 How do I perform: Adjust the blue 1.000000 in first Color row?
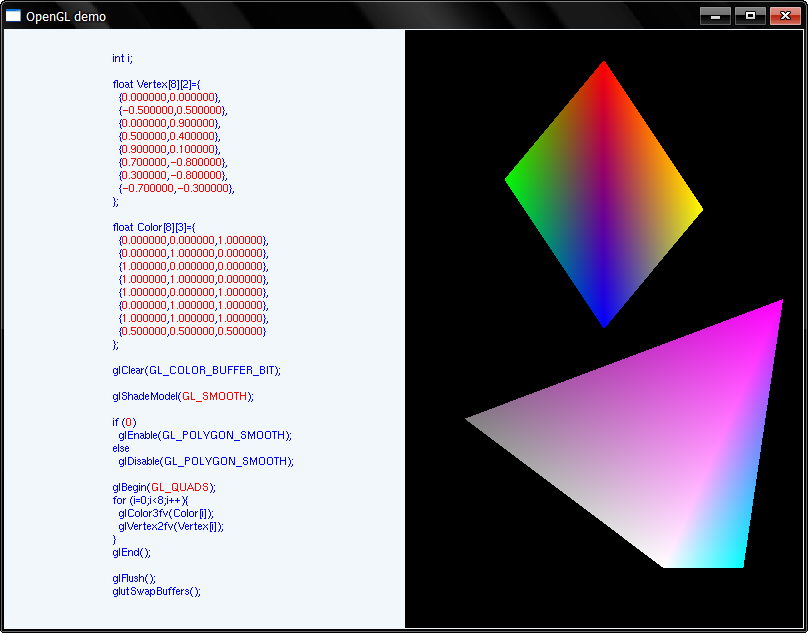tap(240, 240)
